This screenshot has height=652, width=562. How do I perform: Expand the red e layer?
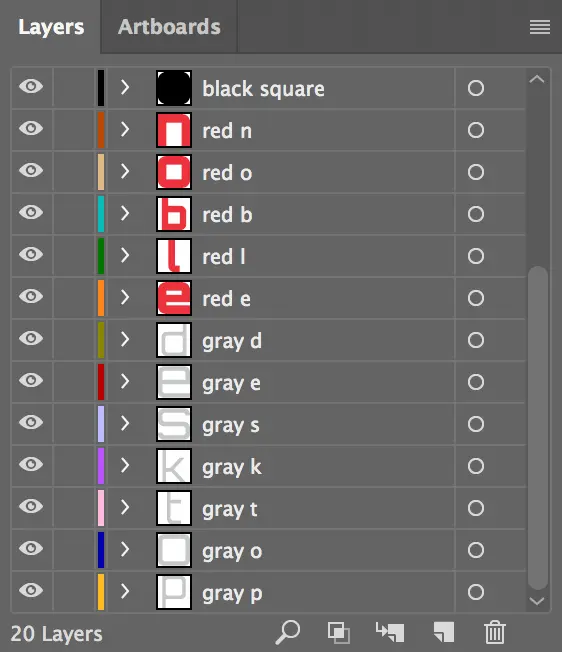tap(125, 297)
